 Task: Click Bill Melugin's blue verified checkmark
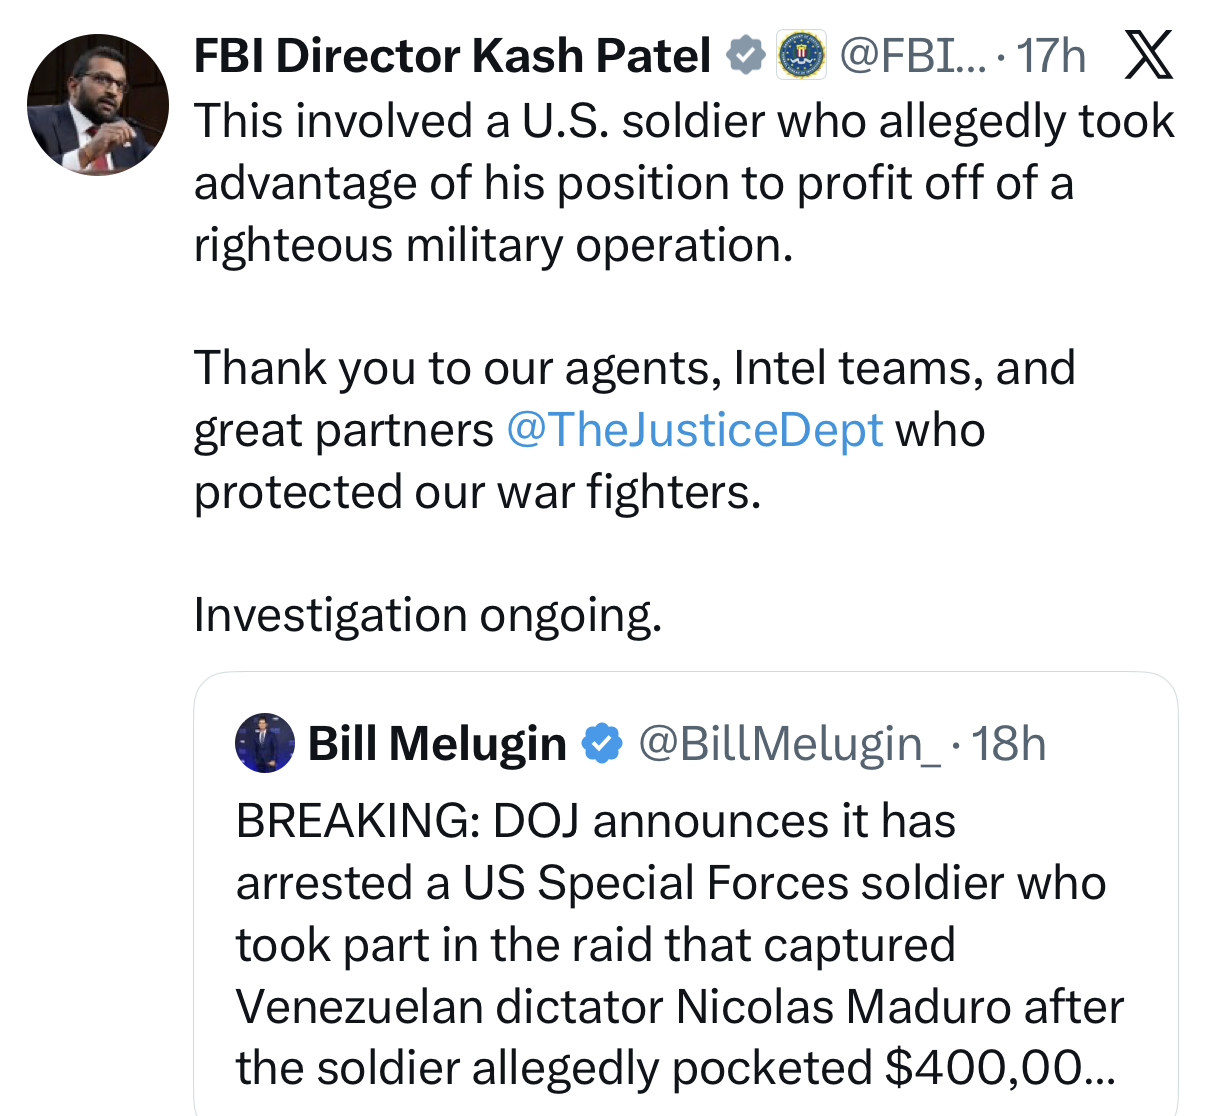(602, 743)
